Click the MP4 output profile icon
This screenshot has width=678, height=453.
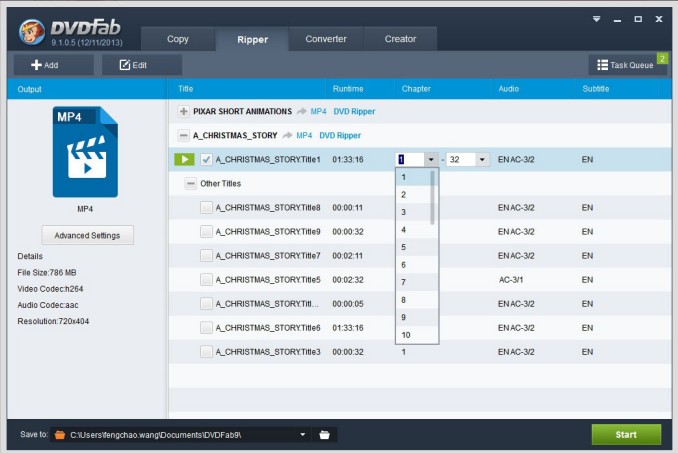point(85,152)
